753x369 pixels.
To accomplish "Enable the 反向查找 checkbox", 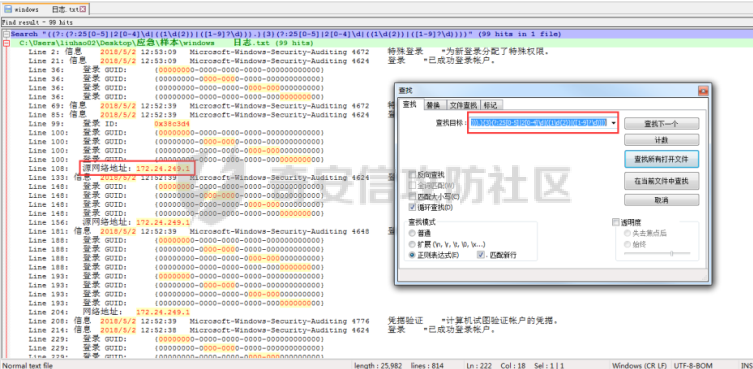I will [412, 174].
